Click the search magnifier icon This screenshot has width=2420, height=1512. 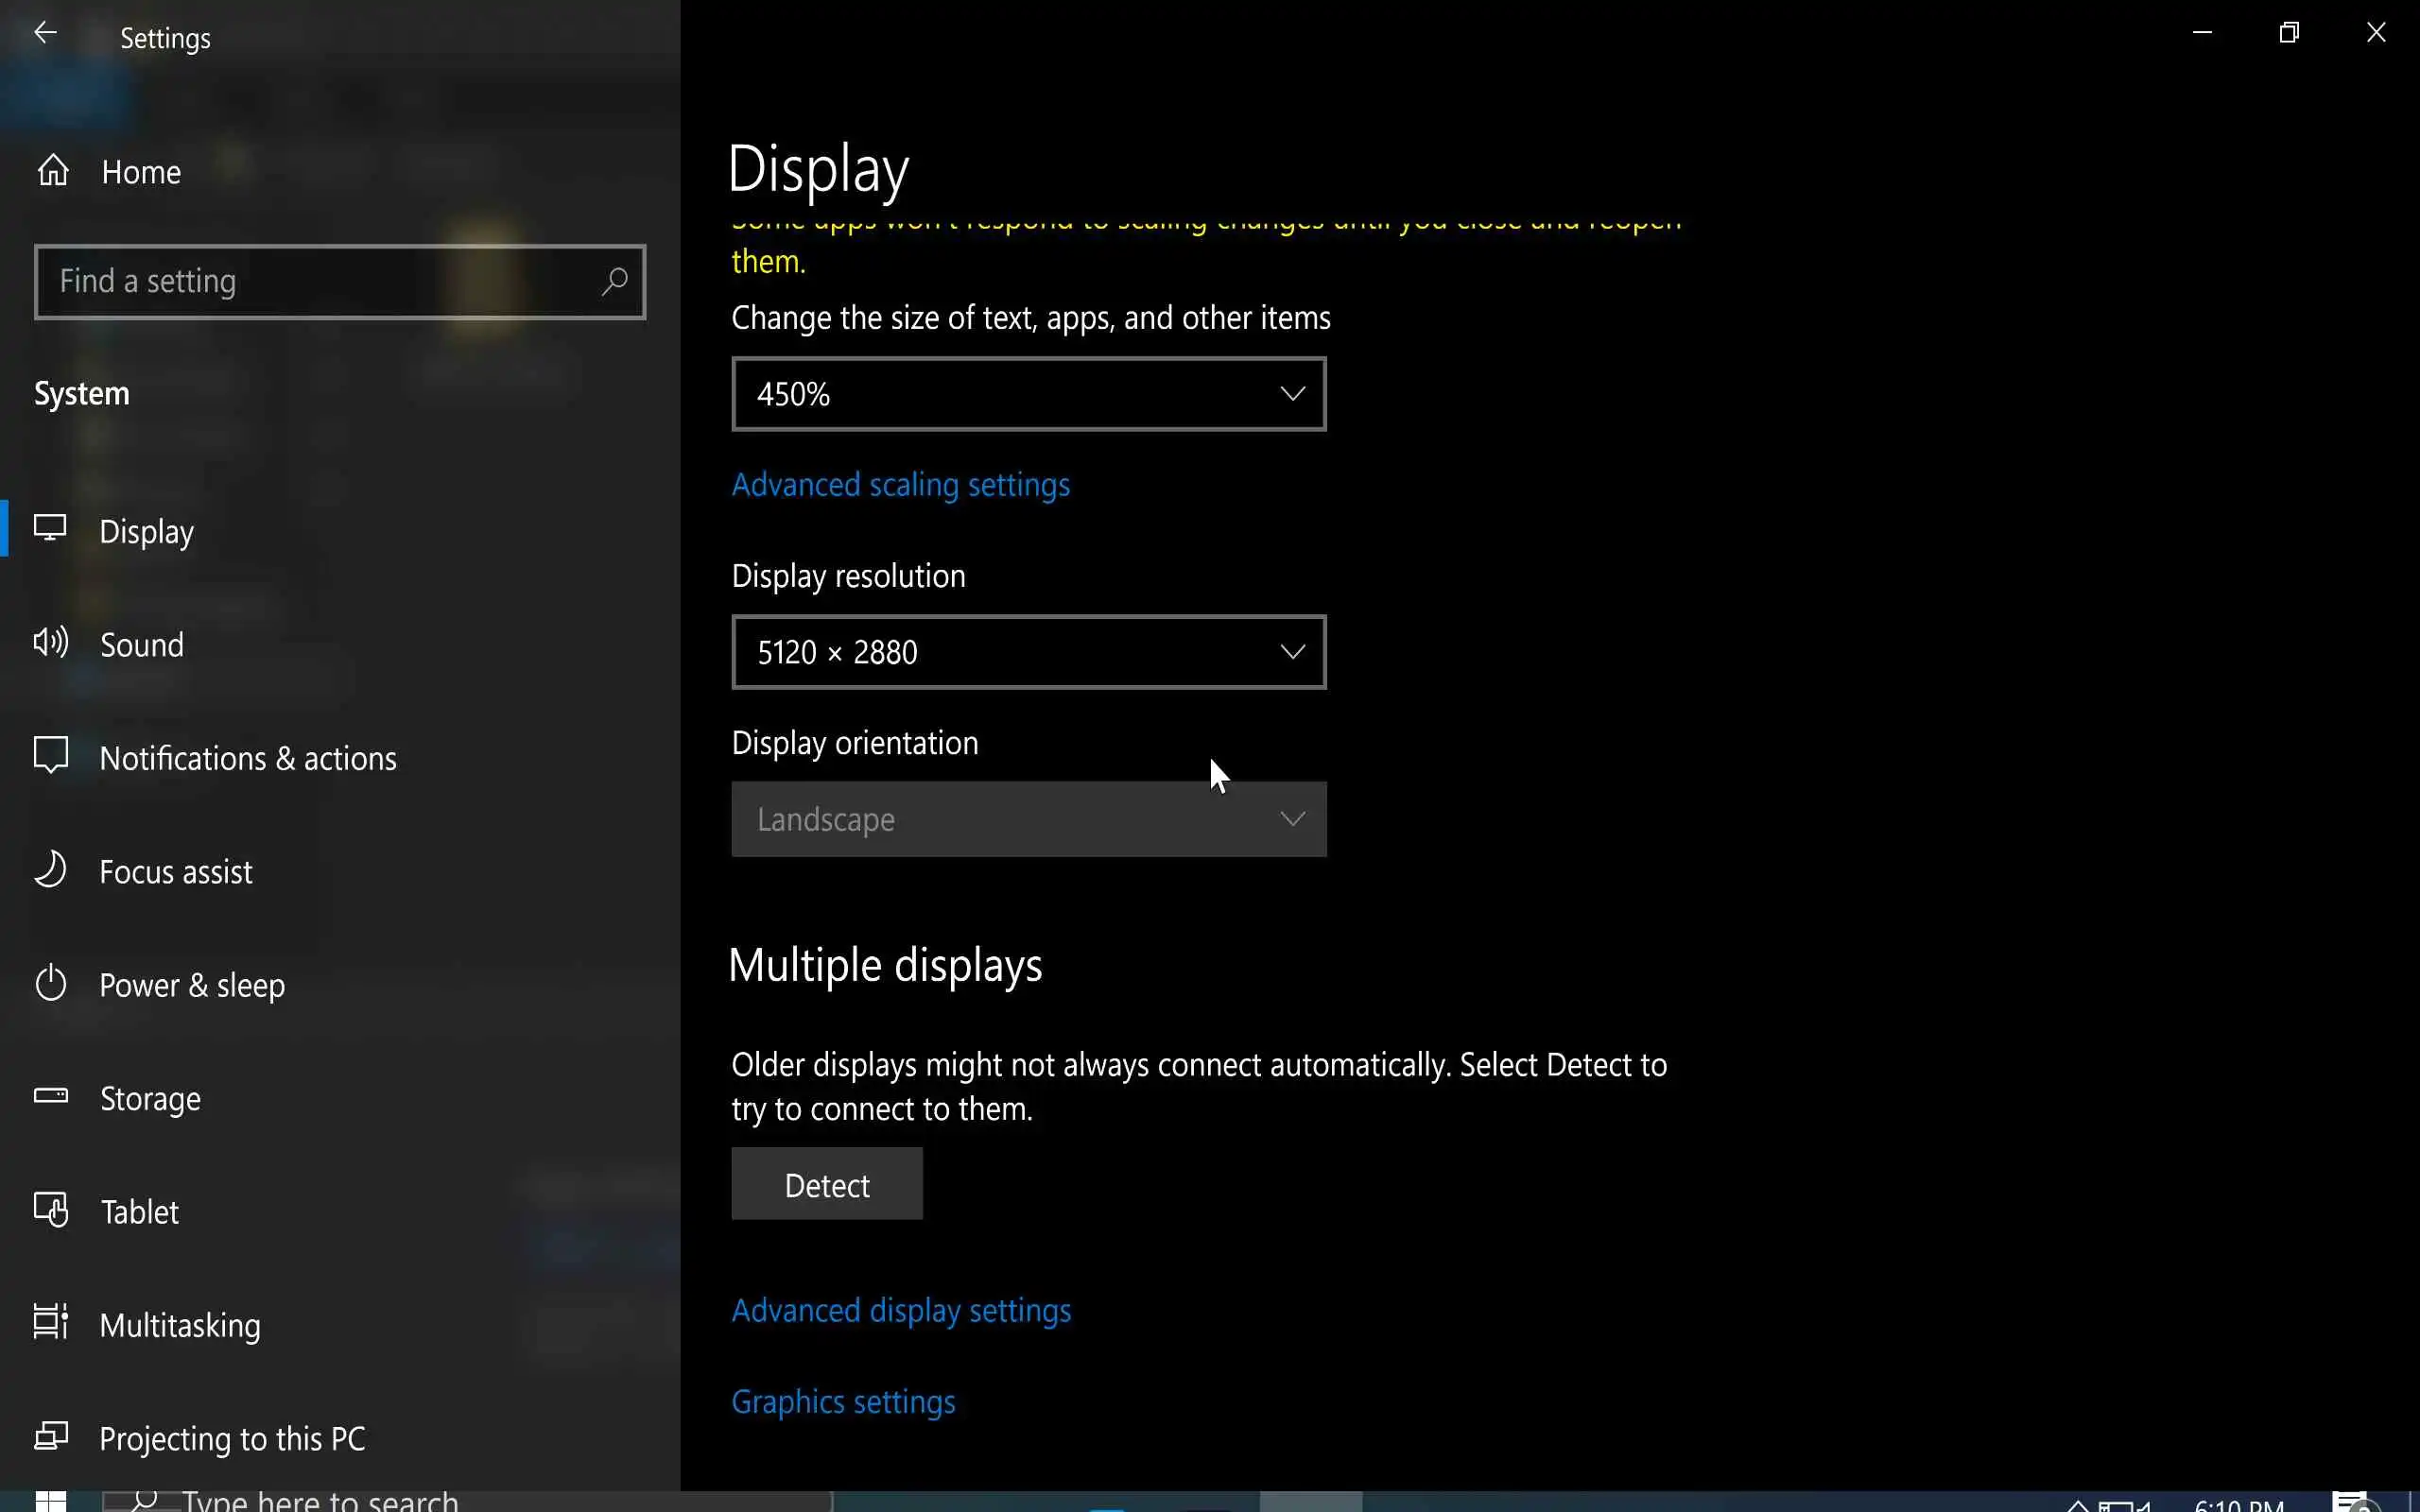click(614, 282)
